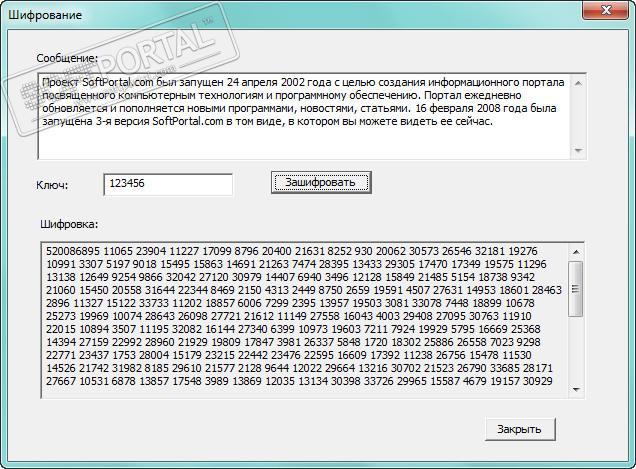The image size is (636, 469).
Task: Click the Закрыть button
Action: (x=520, y=429)
